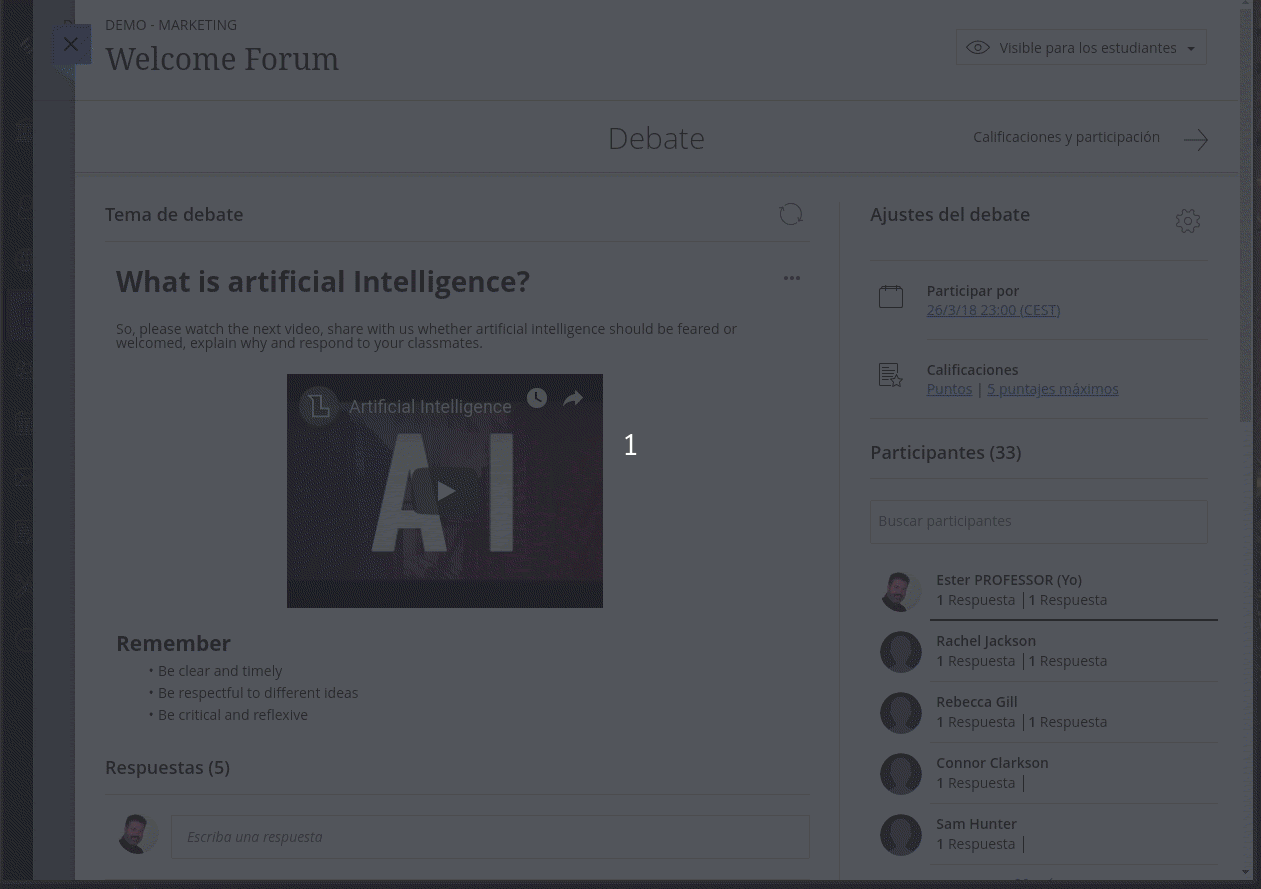The height and width of the screenshot is (889, 1261).
Task: Click the Buscar participantes search field
Action: (1039, 522)
